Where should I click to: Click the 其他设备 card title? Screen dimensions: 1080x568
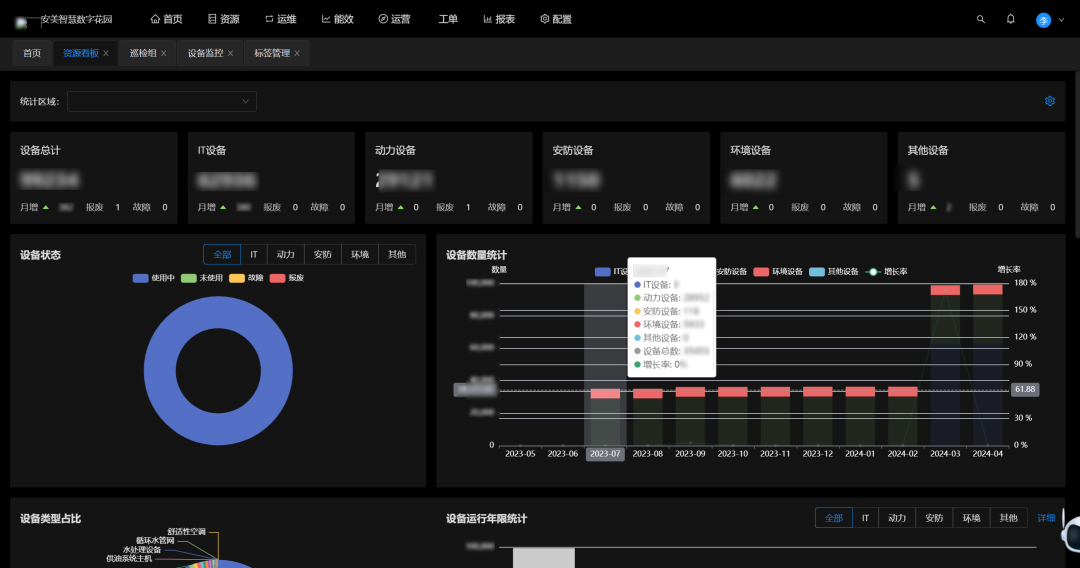point(928,150)
